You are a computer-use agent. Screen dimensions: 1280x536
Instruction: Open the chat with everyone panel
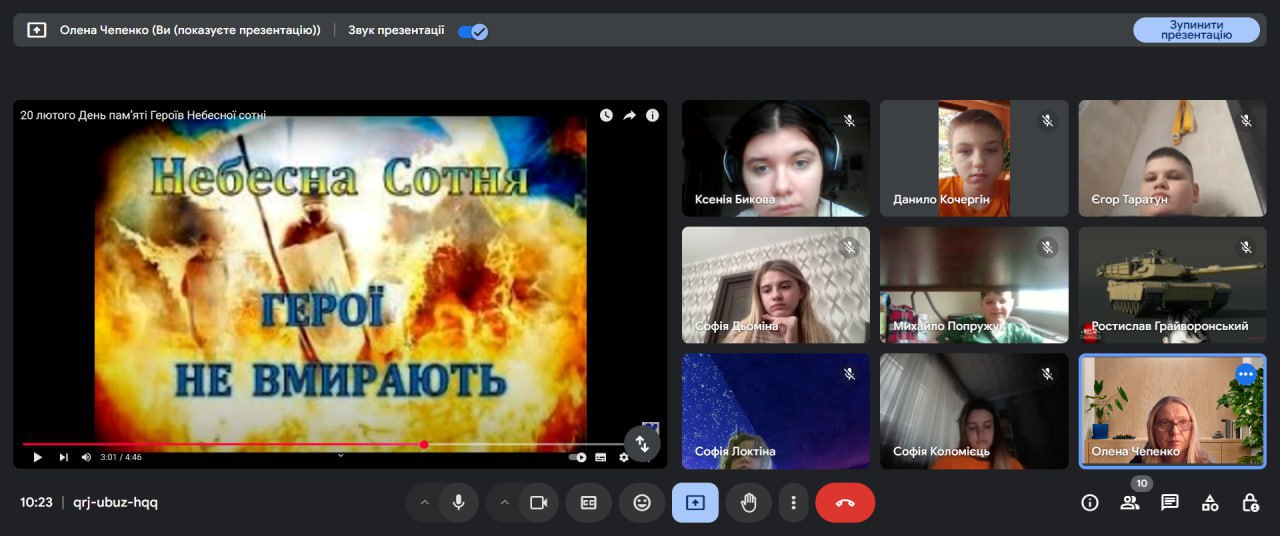1170,503
